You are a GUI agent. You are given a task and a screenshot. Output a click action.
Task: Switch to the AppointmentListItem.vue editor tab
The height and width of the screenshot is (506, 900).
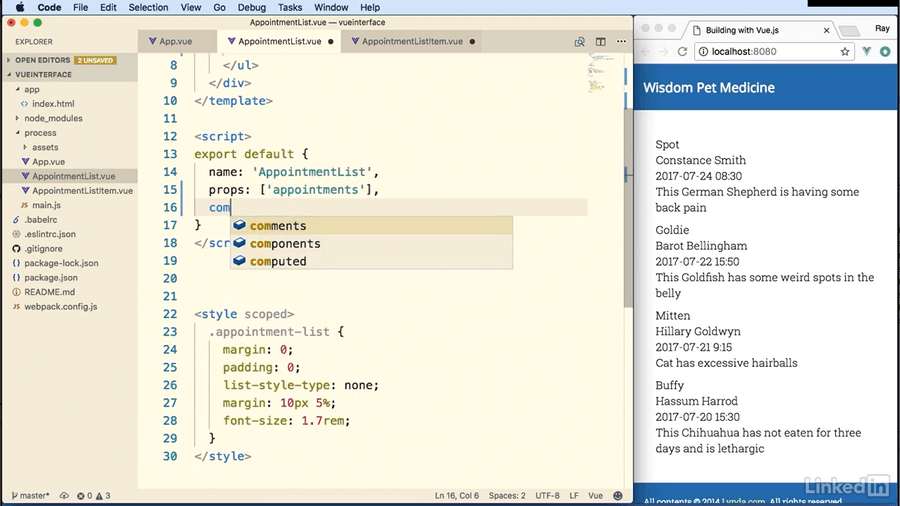(x=412, y=41)
